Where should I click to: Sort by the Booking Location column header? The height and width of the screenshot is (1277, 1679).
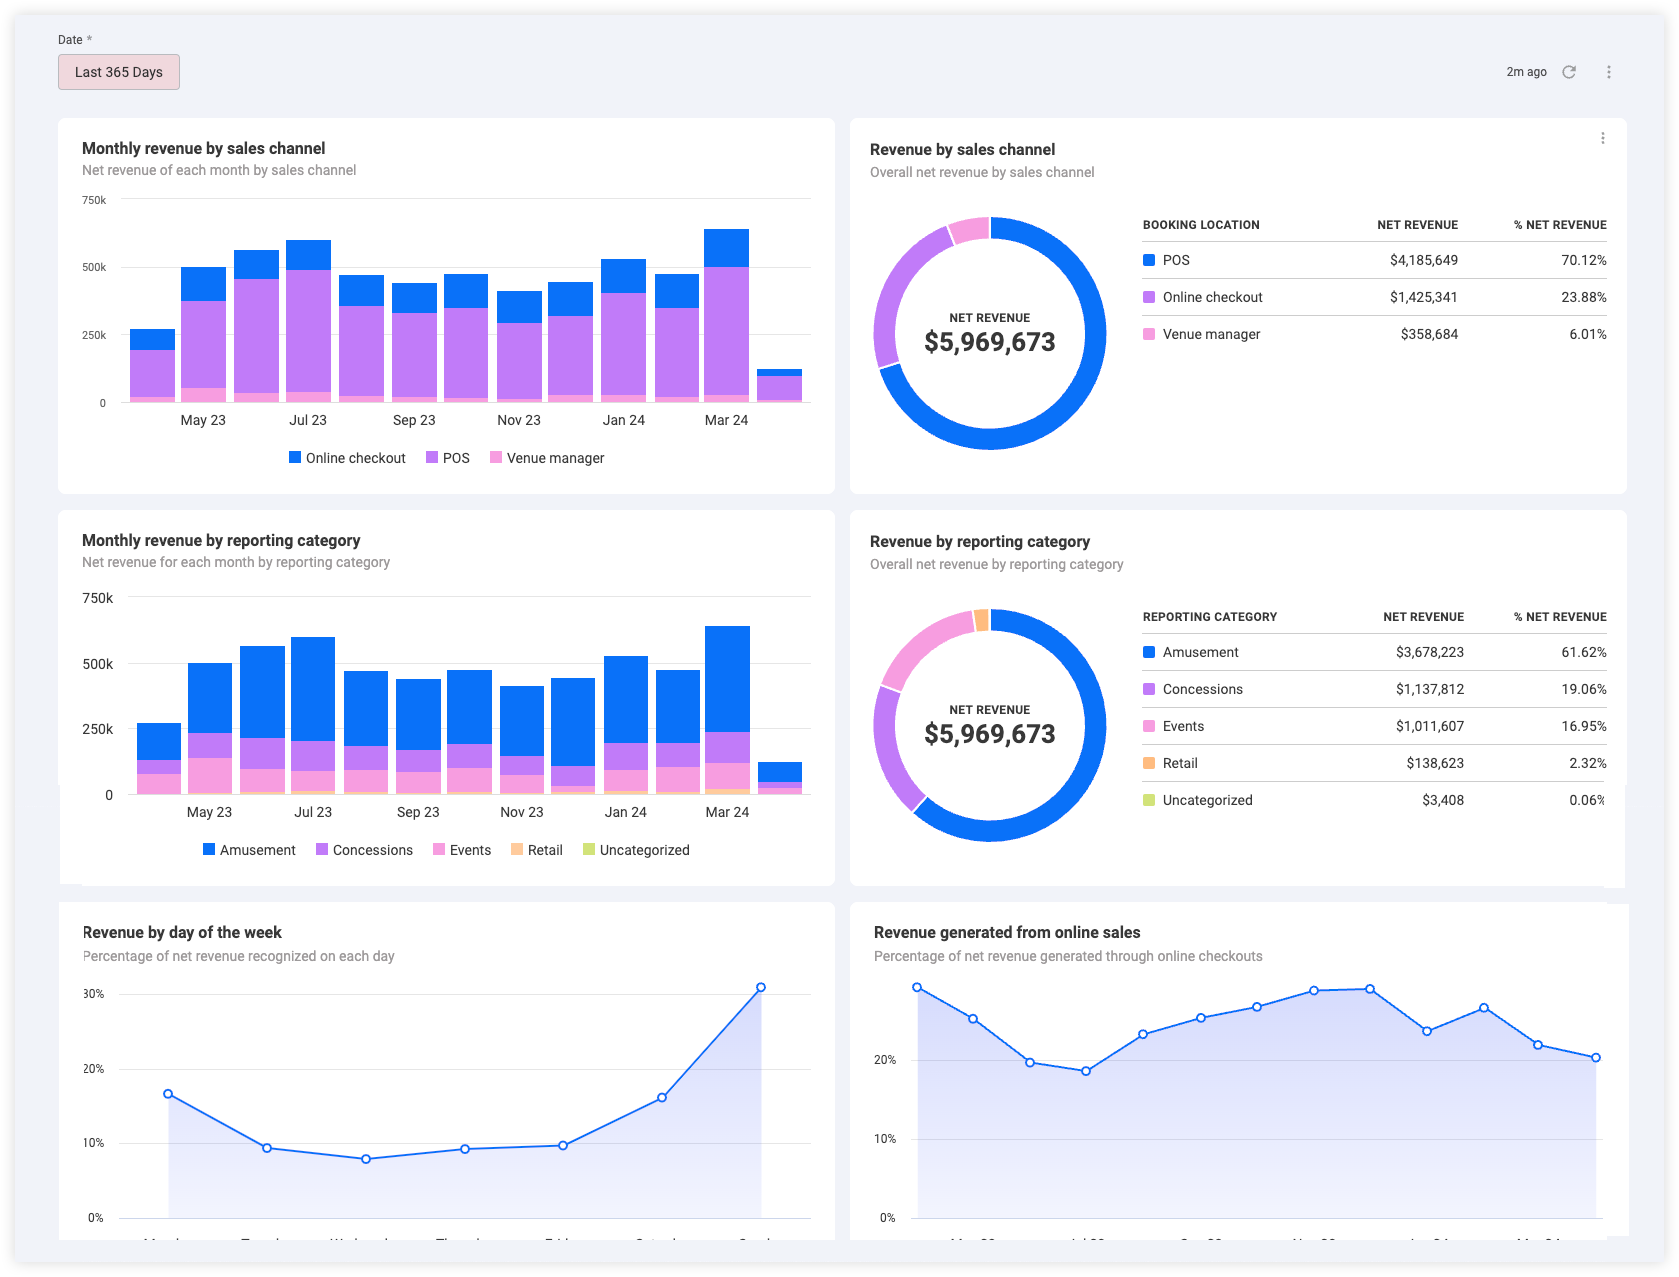[1201, 225]
